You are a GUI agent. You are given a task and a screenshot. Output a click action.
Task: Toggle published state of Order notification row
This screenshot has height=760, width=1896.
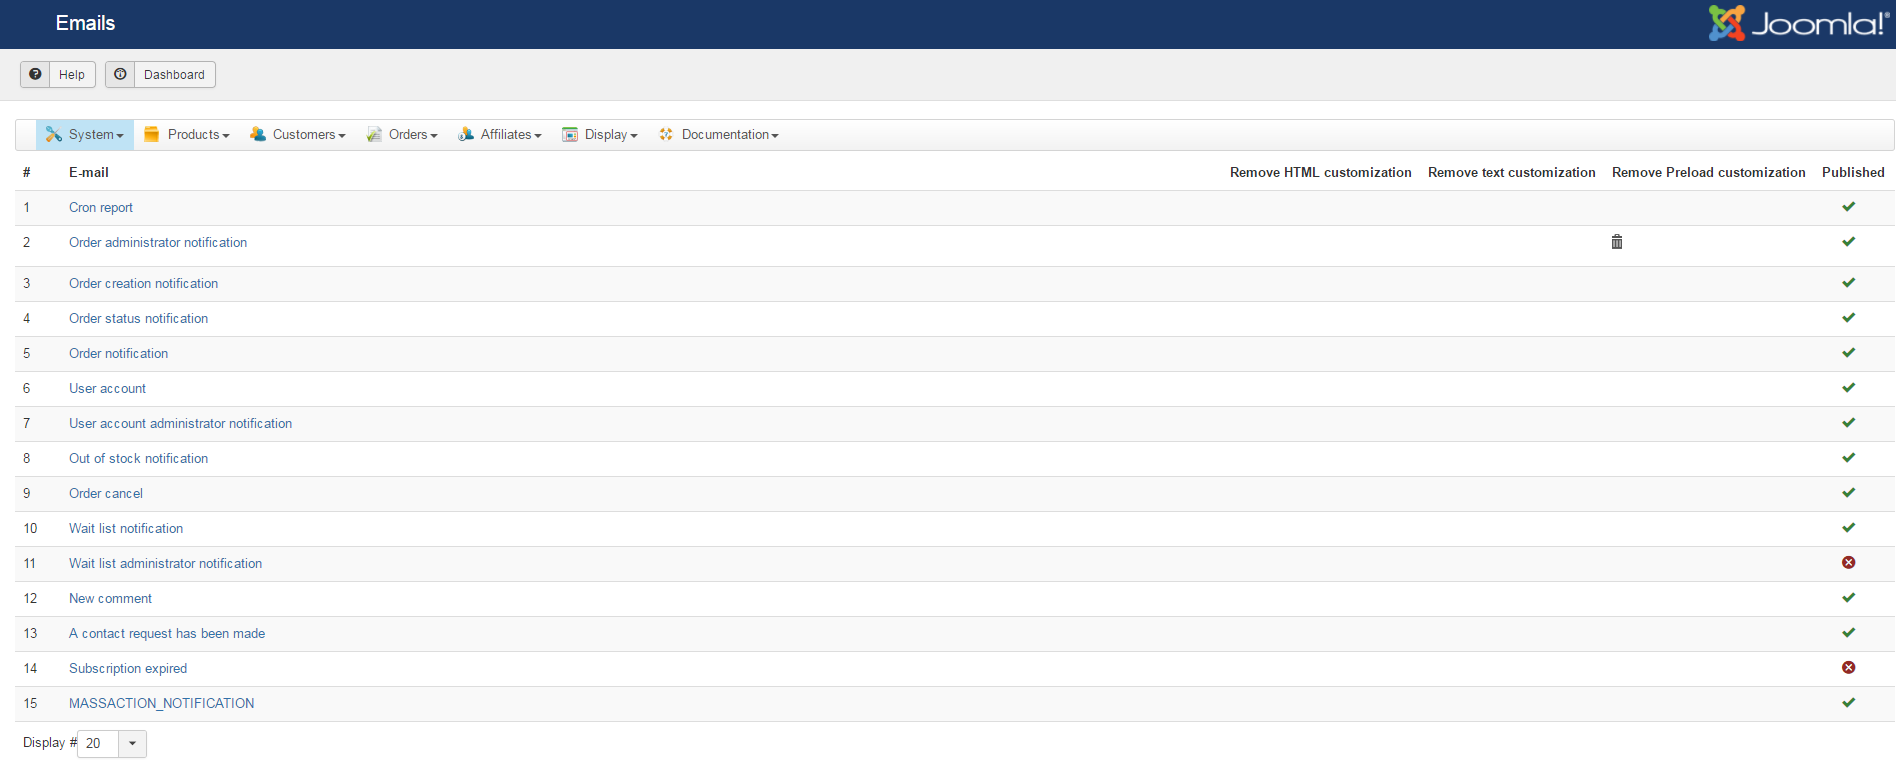tap(1849, 353)
